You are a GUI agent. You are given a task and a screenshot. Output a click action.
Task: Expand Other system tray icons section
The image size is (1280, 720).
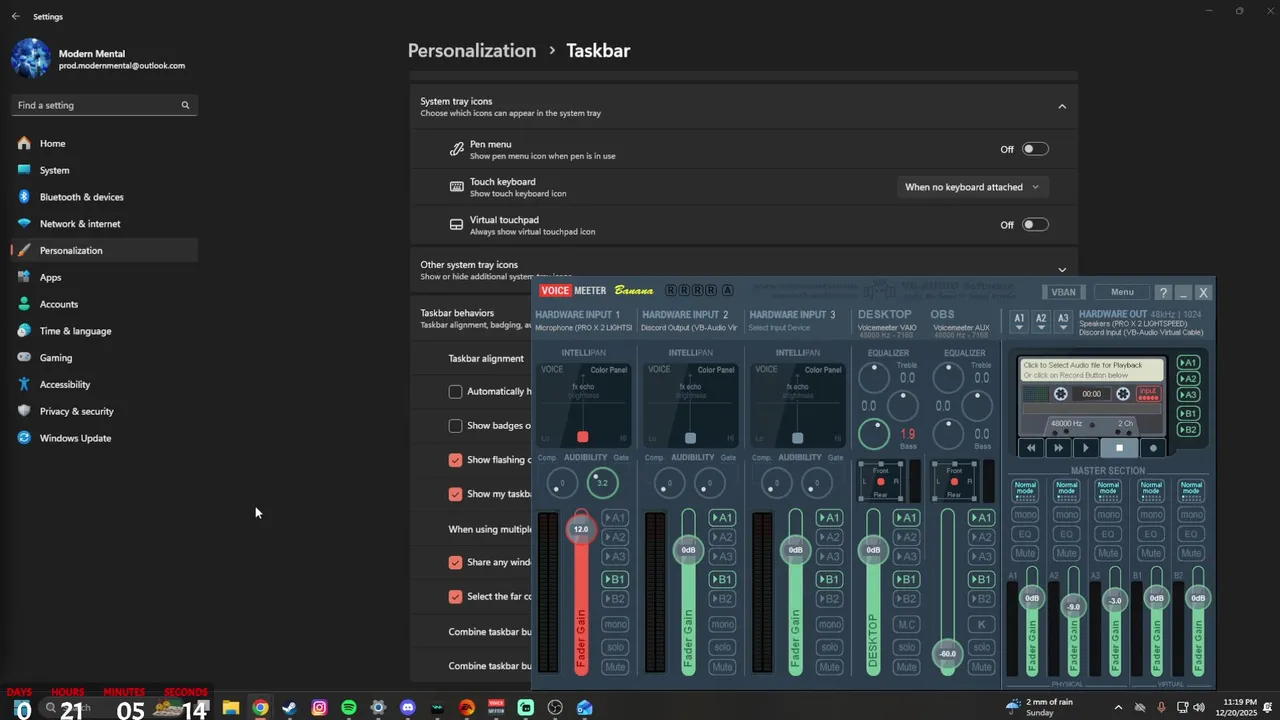point(1062,270)
